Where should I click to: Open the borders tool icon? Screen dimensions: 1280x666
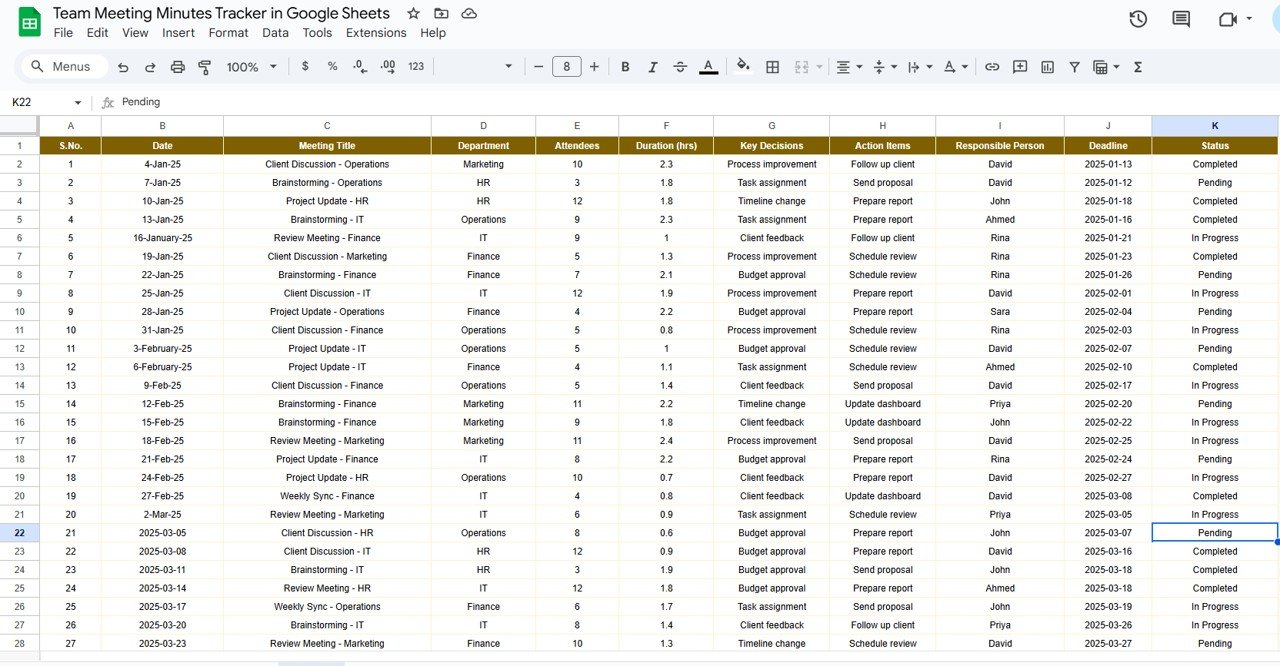(772, 67)
